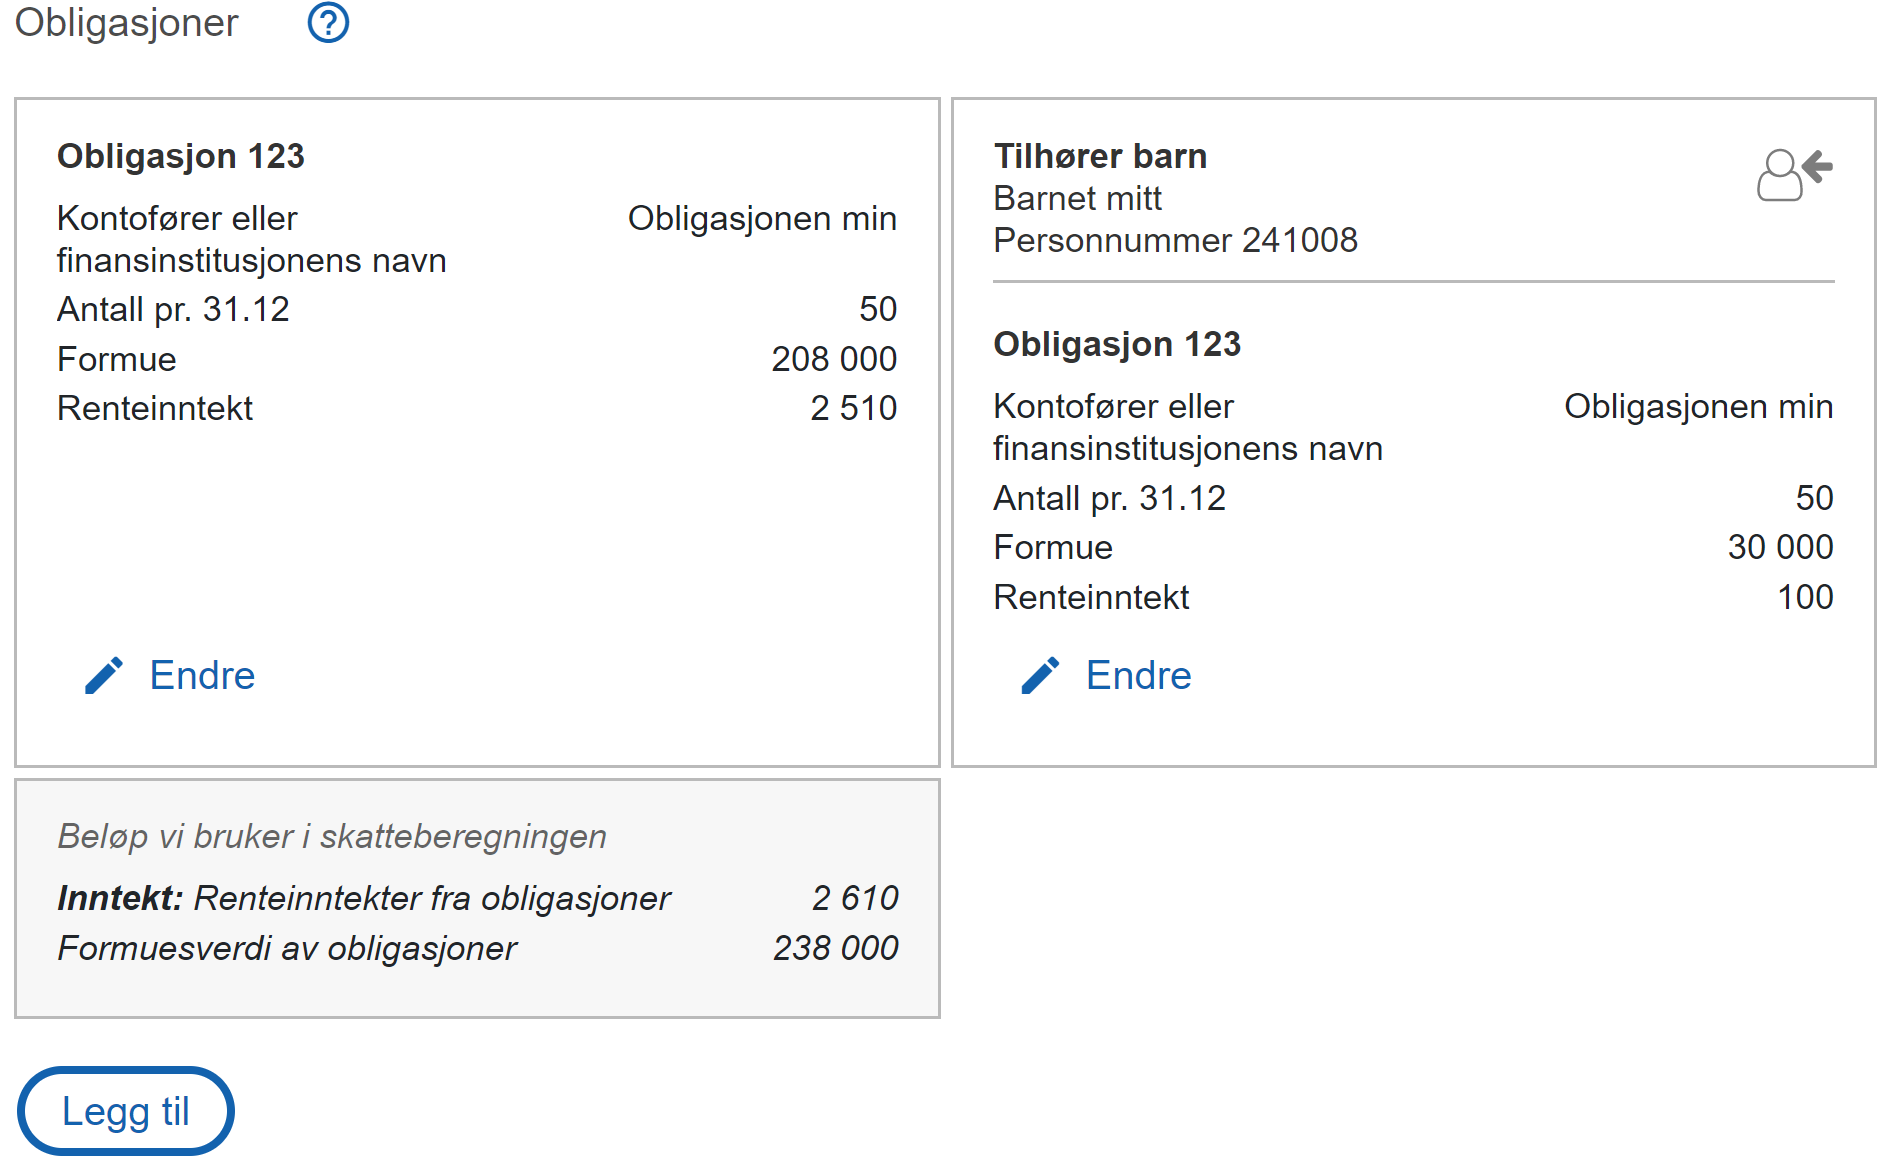
Task: Click the Formue value 208 000
Action: coord(834,359)
